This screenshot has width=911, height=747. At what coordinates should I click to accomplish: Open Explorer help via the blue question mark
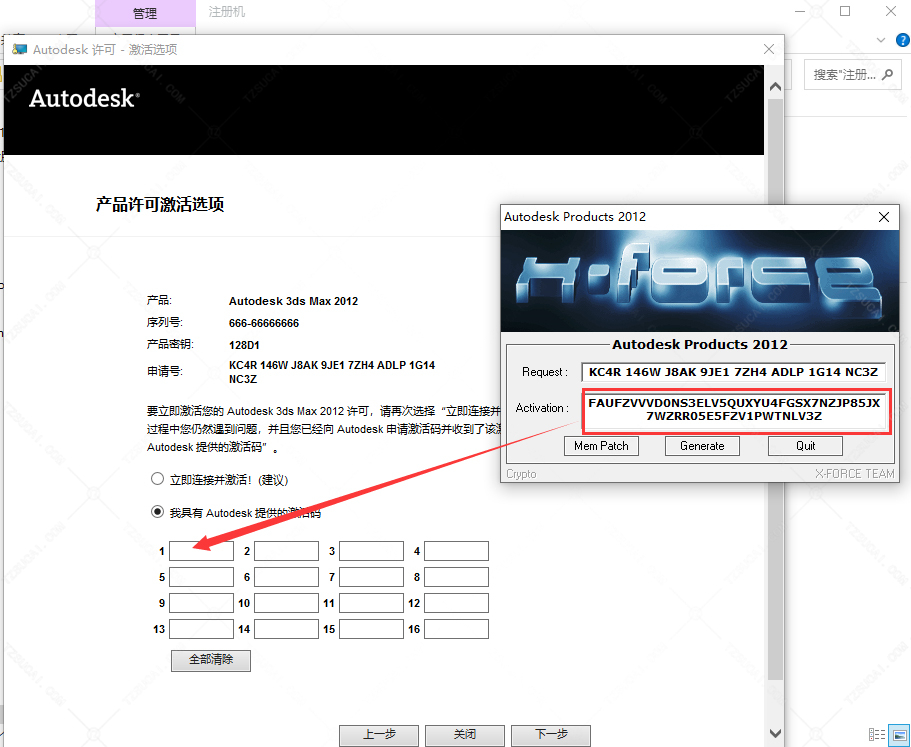(x=903, y=40)
